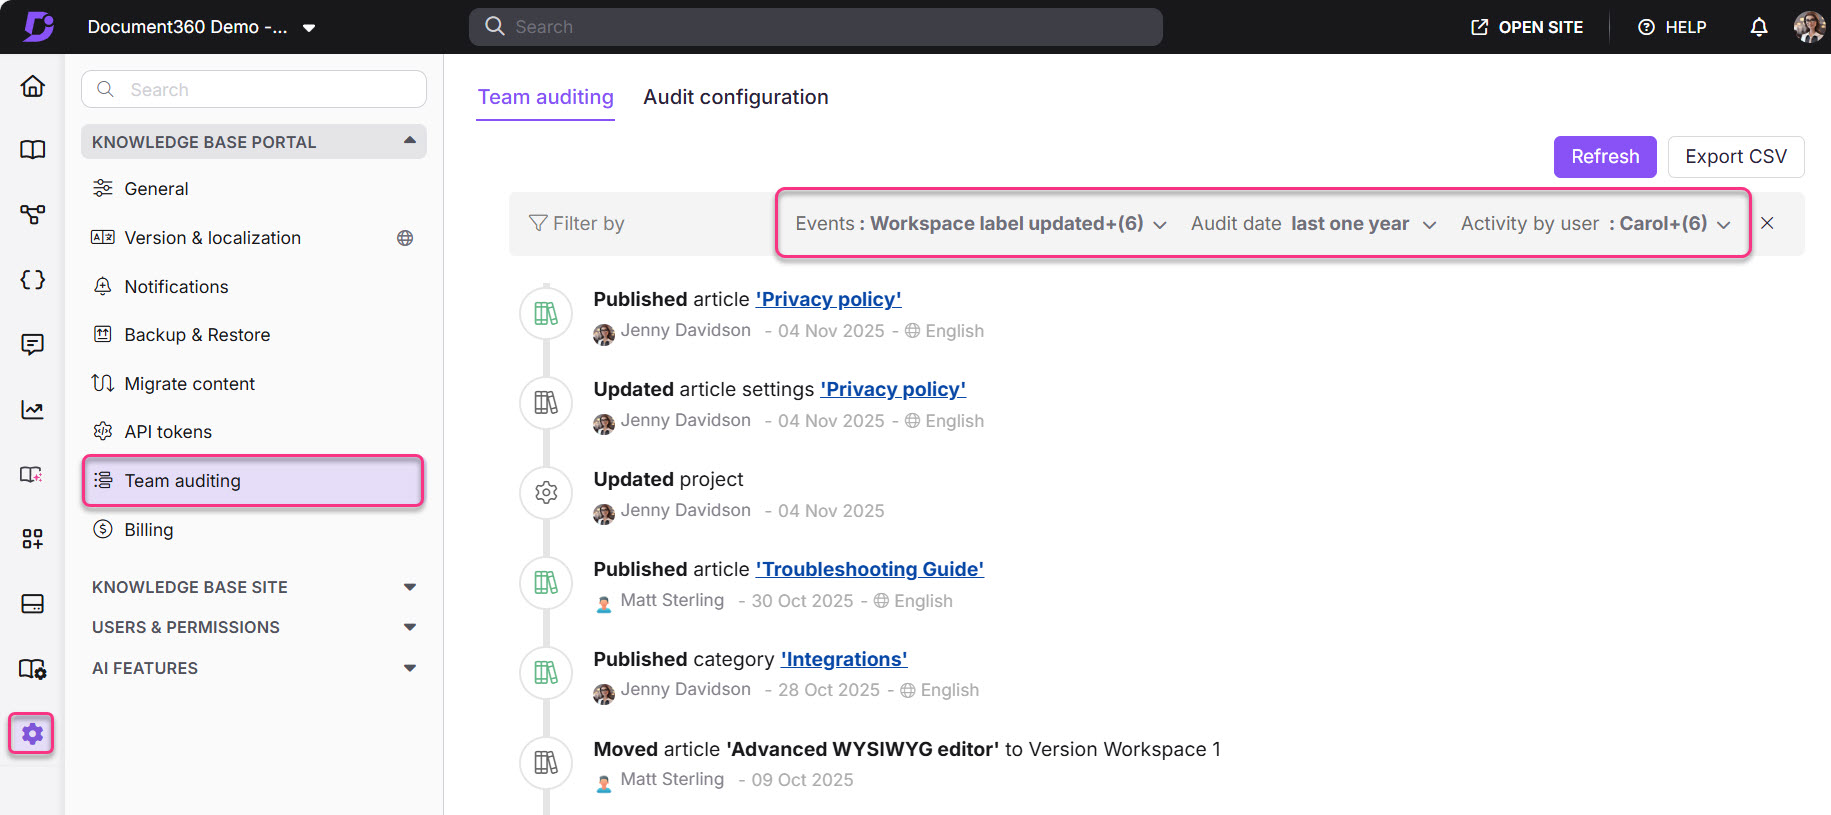
Task: Open the project switcher dropdown arrow
Action: (x=309, y=28)
